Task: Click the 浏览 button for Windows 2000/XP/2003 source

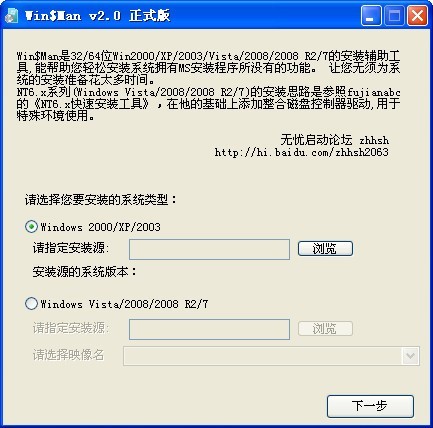Action: 325,249
